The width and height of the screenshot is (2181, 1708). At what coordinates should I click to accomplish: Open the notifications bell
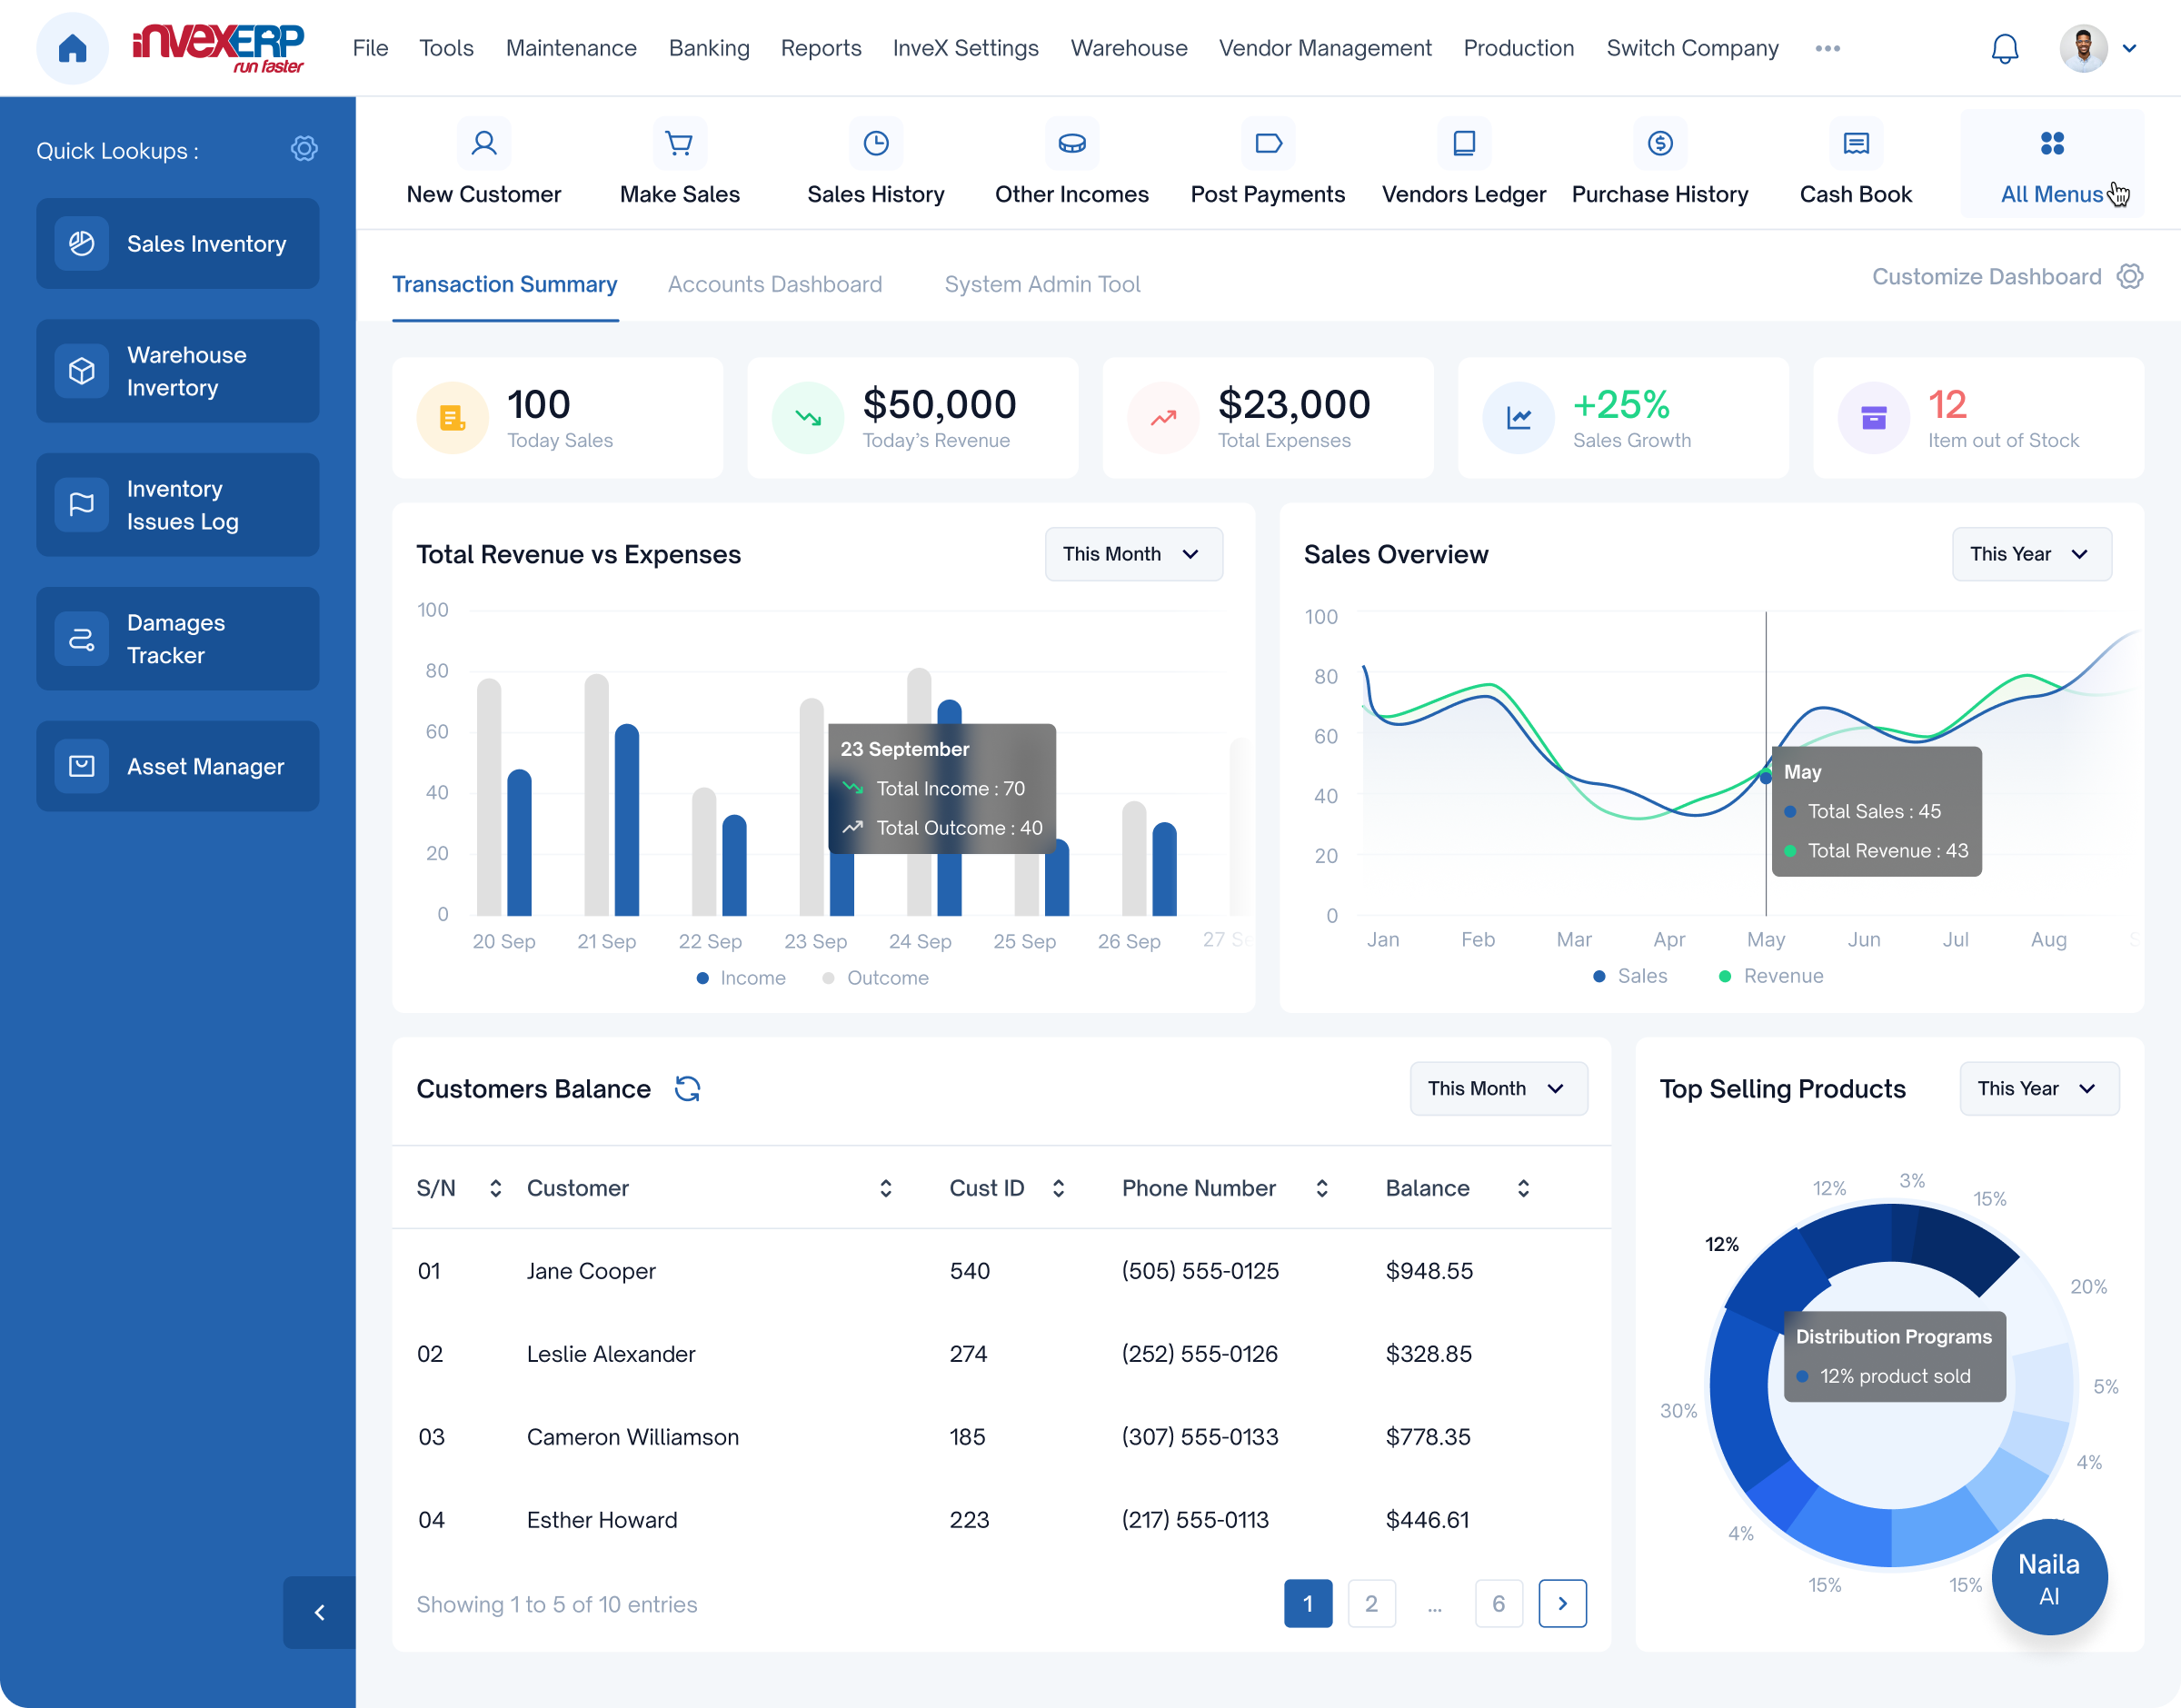[x=2004, y=48]
